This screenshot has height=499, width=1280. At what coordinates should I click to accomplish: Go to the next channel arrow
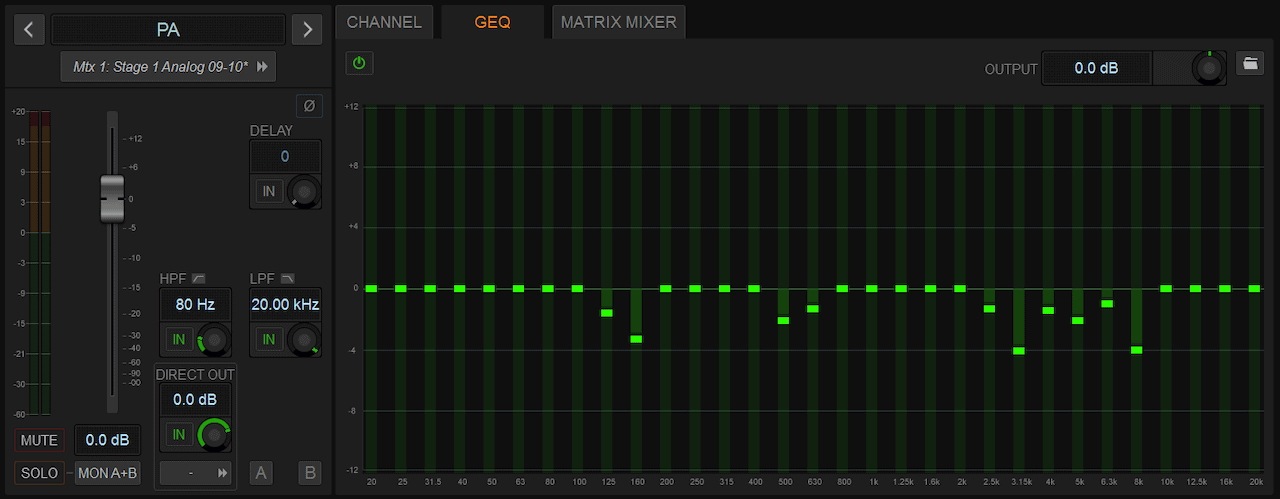click(307, 30)
